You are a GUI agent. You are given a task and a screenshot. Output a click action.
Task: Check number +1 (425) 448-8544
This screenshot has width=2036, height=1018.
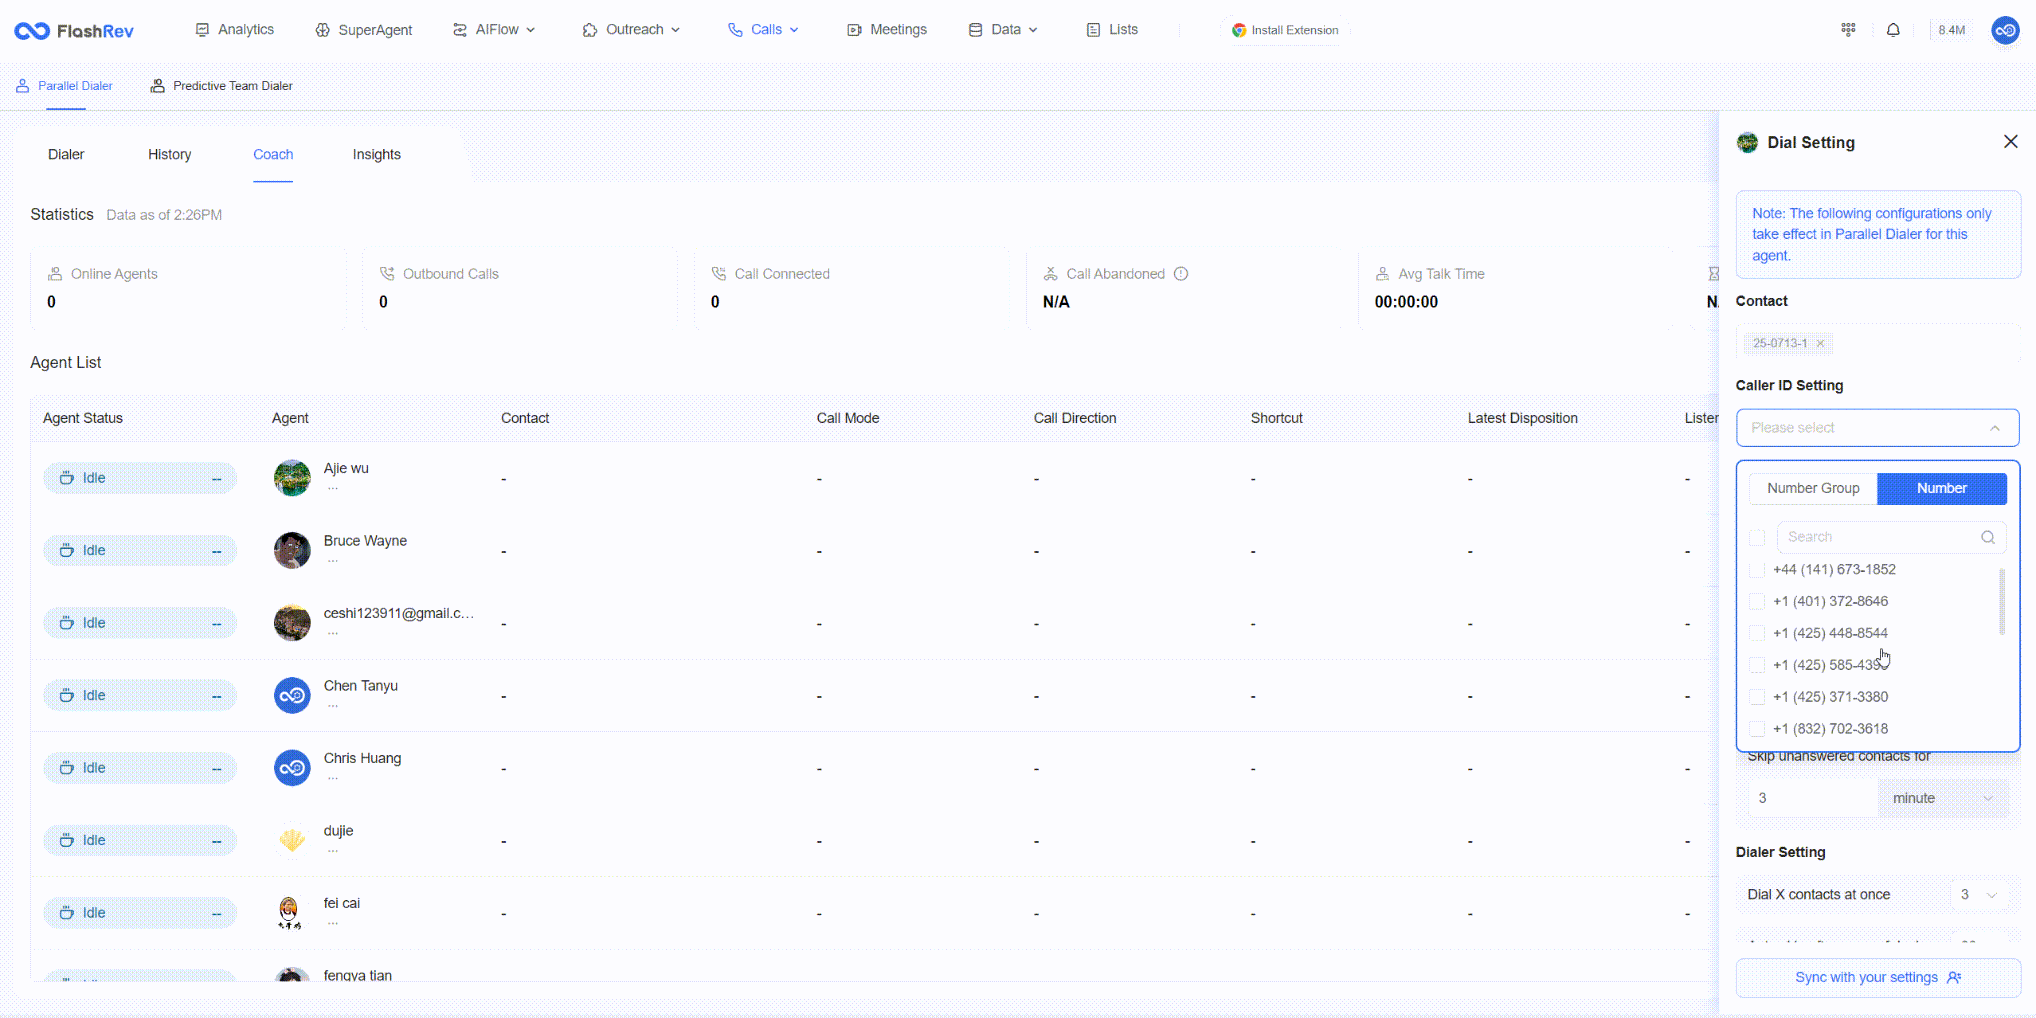pyautogui.click(x=1757, y=634)
